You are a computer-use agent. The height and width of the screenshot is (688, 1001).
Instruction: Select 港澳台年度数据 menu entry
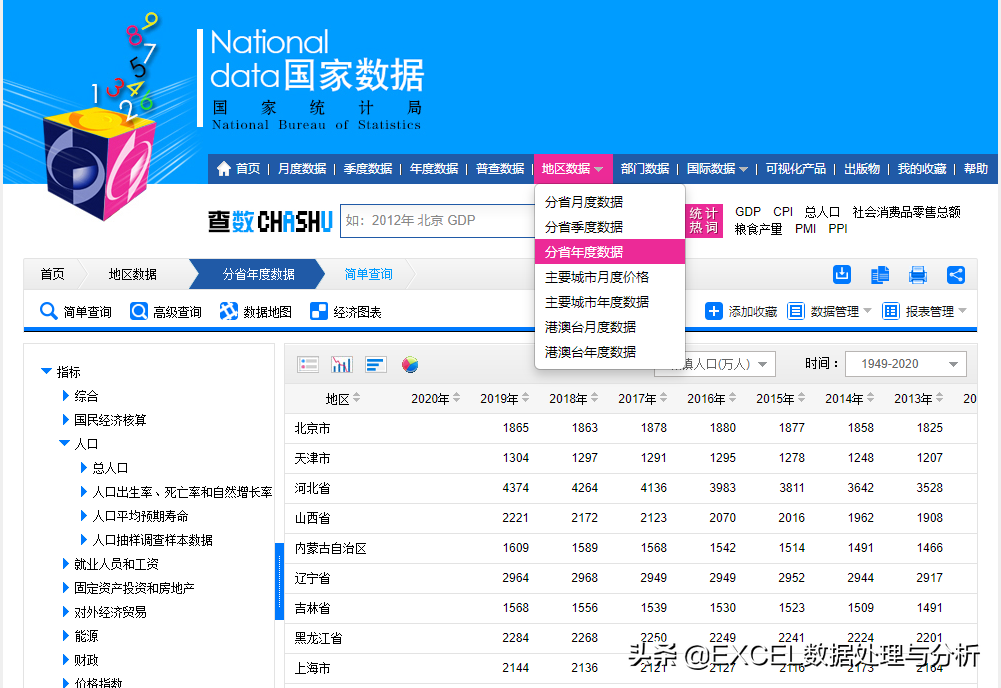pos(610,352)
